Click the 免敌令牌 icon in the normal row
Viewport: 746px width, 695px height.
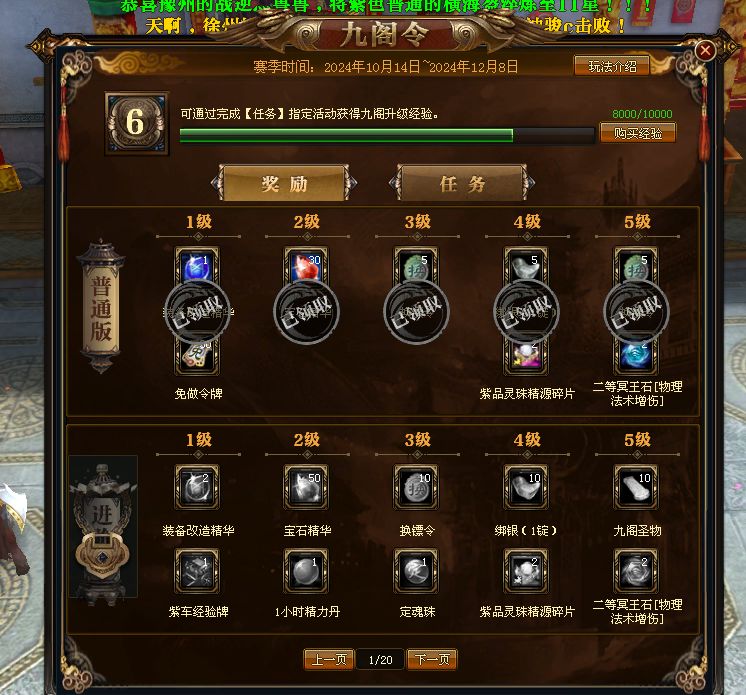197,358
